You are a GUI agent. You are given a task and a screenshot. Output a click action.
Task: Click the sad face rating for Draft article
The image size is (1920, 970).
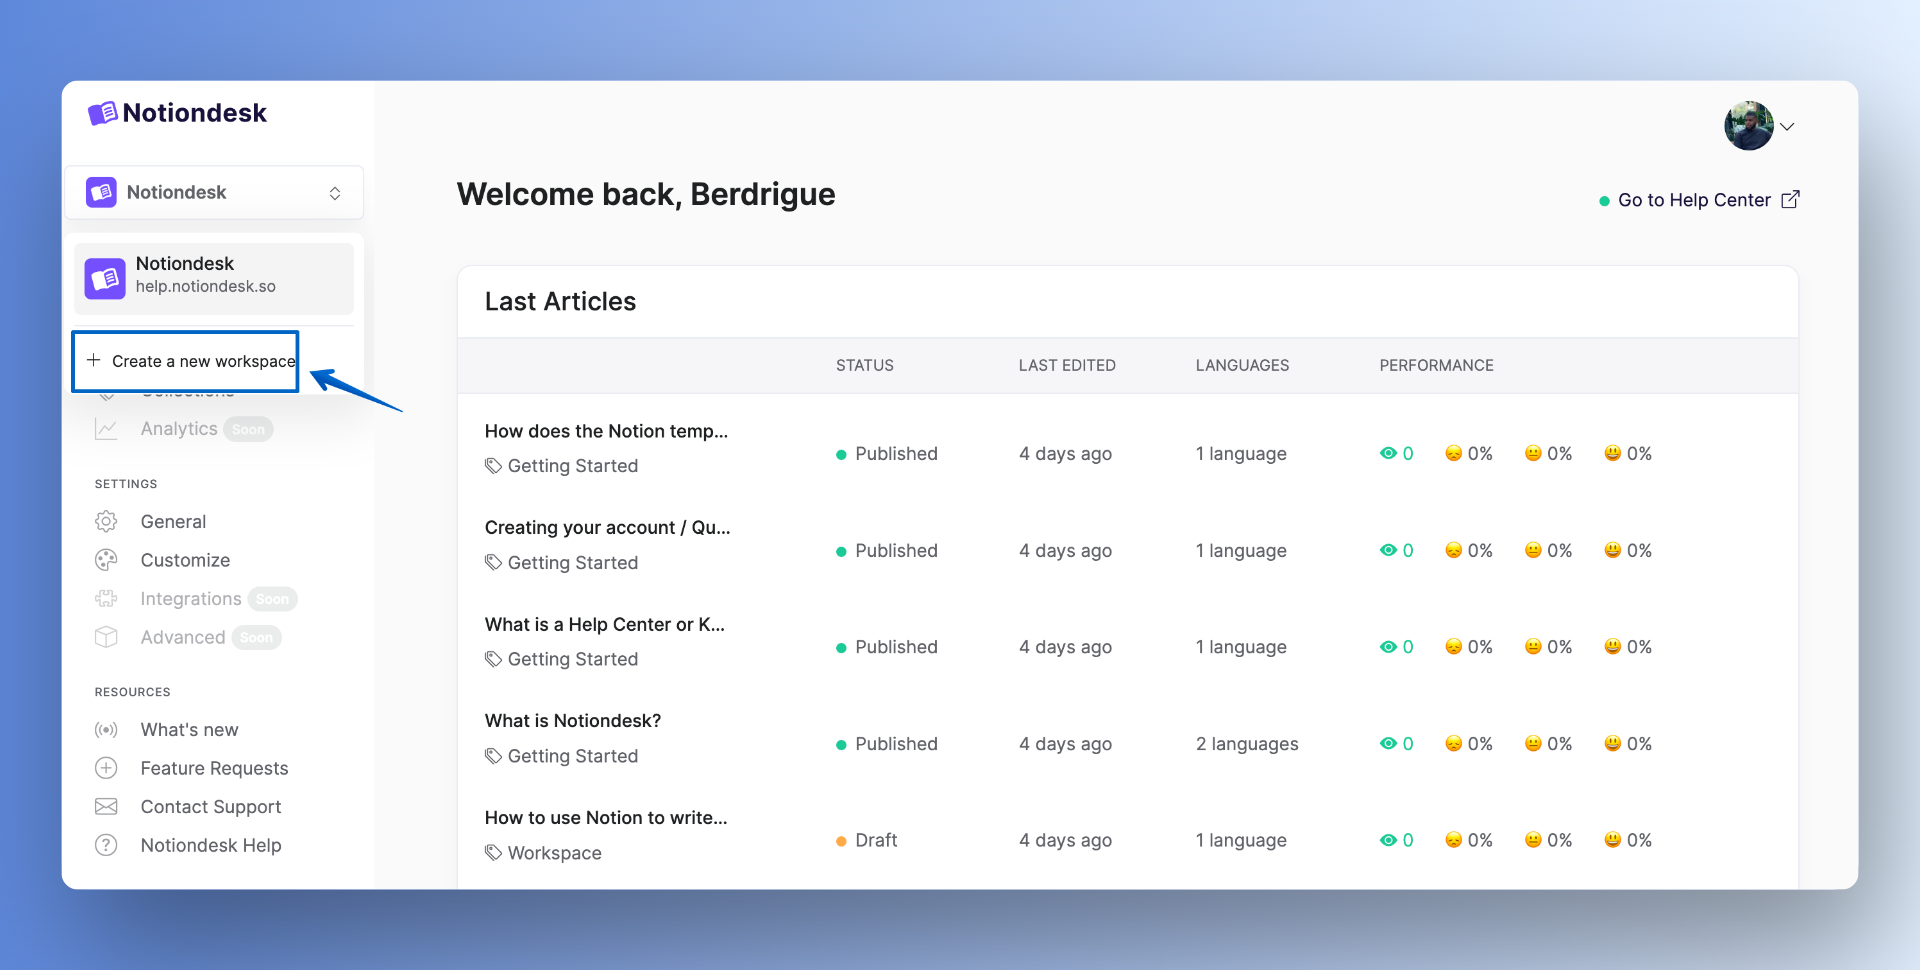pos(1453,841)
